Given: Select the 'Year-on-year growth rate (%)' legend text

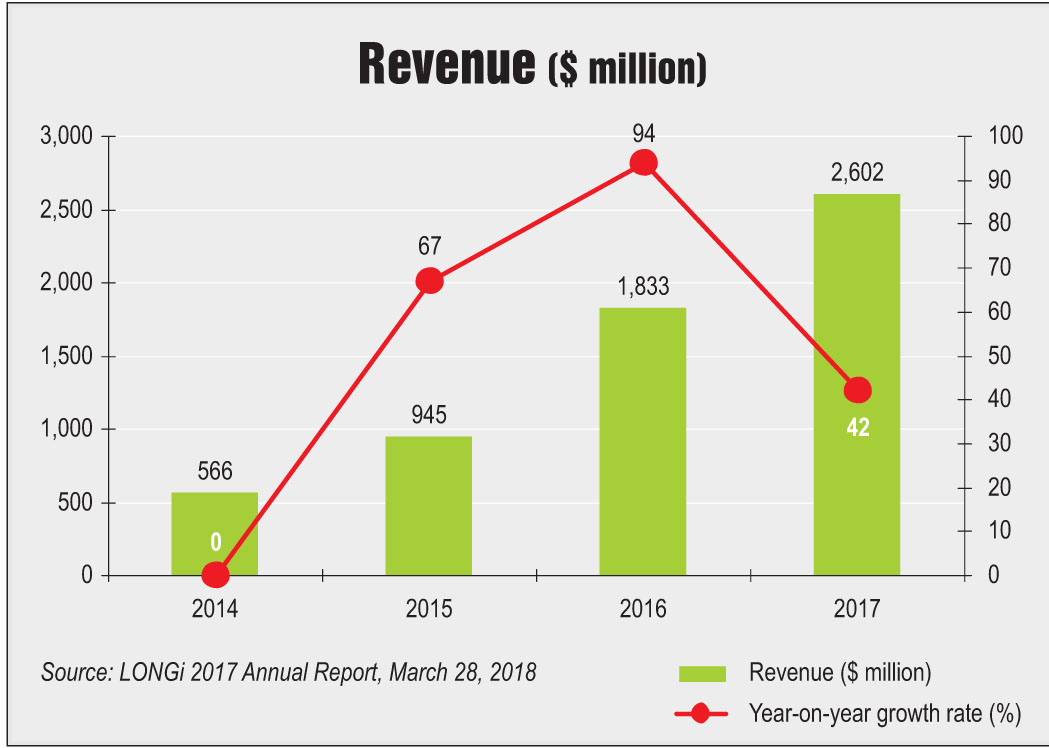Looking at the screenshot, I should coord(884,714).
